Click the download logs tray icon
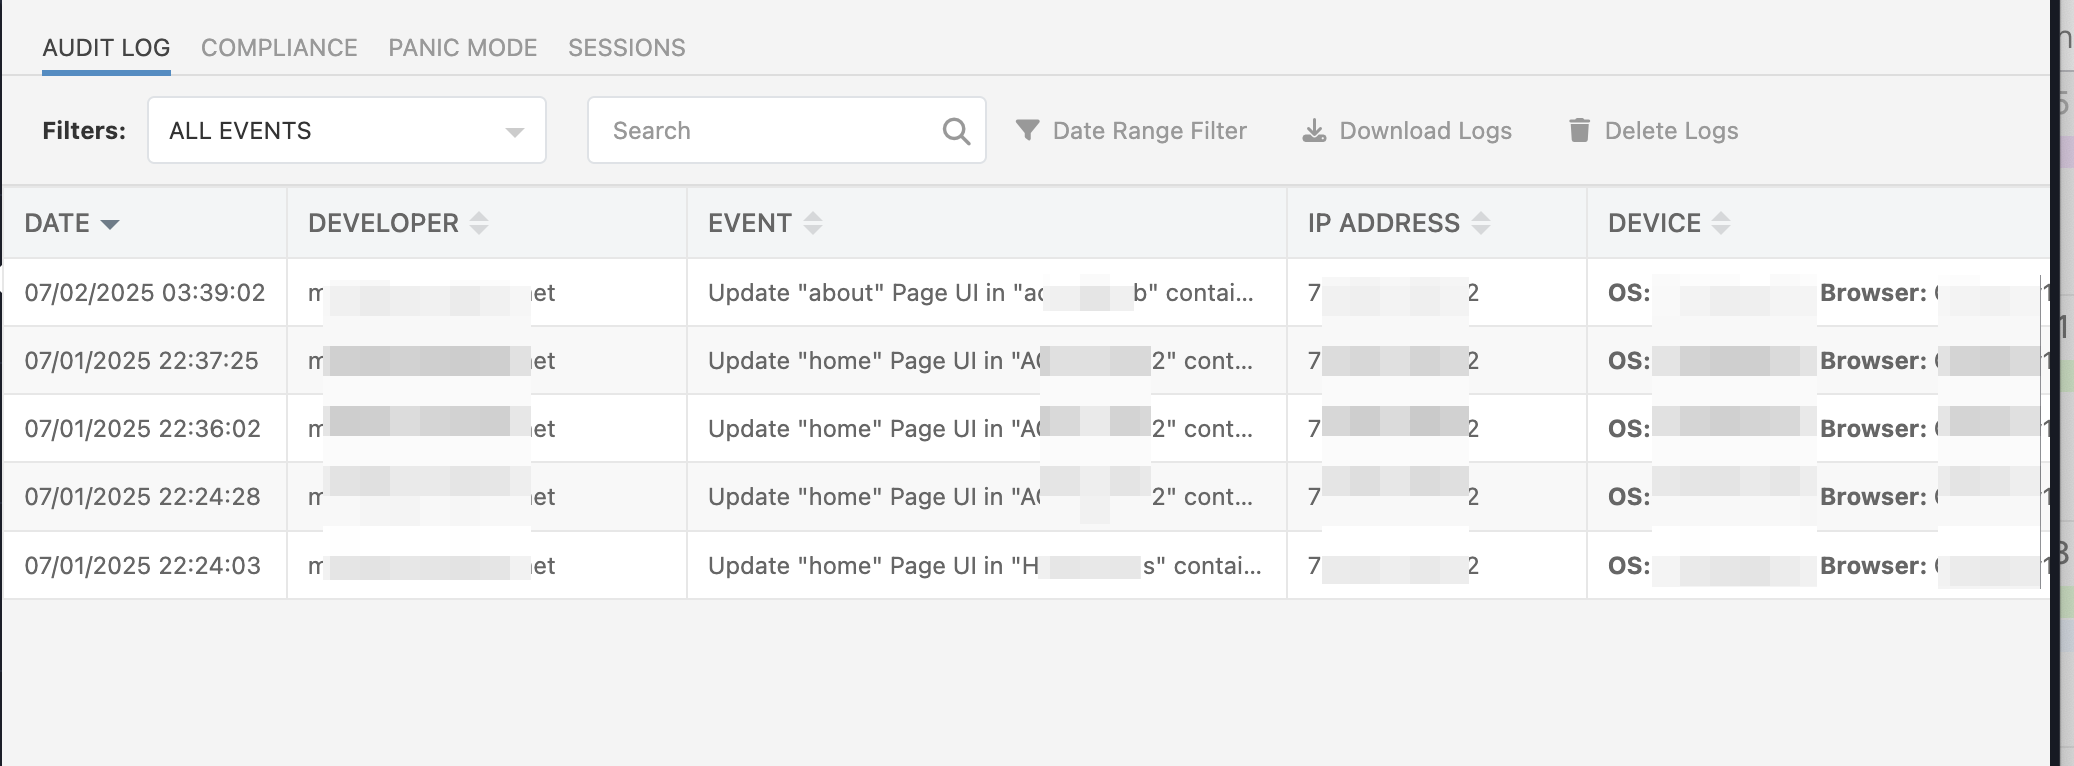This screenshot has width=2074, height=766. (1314, 131)
